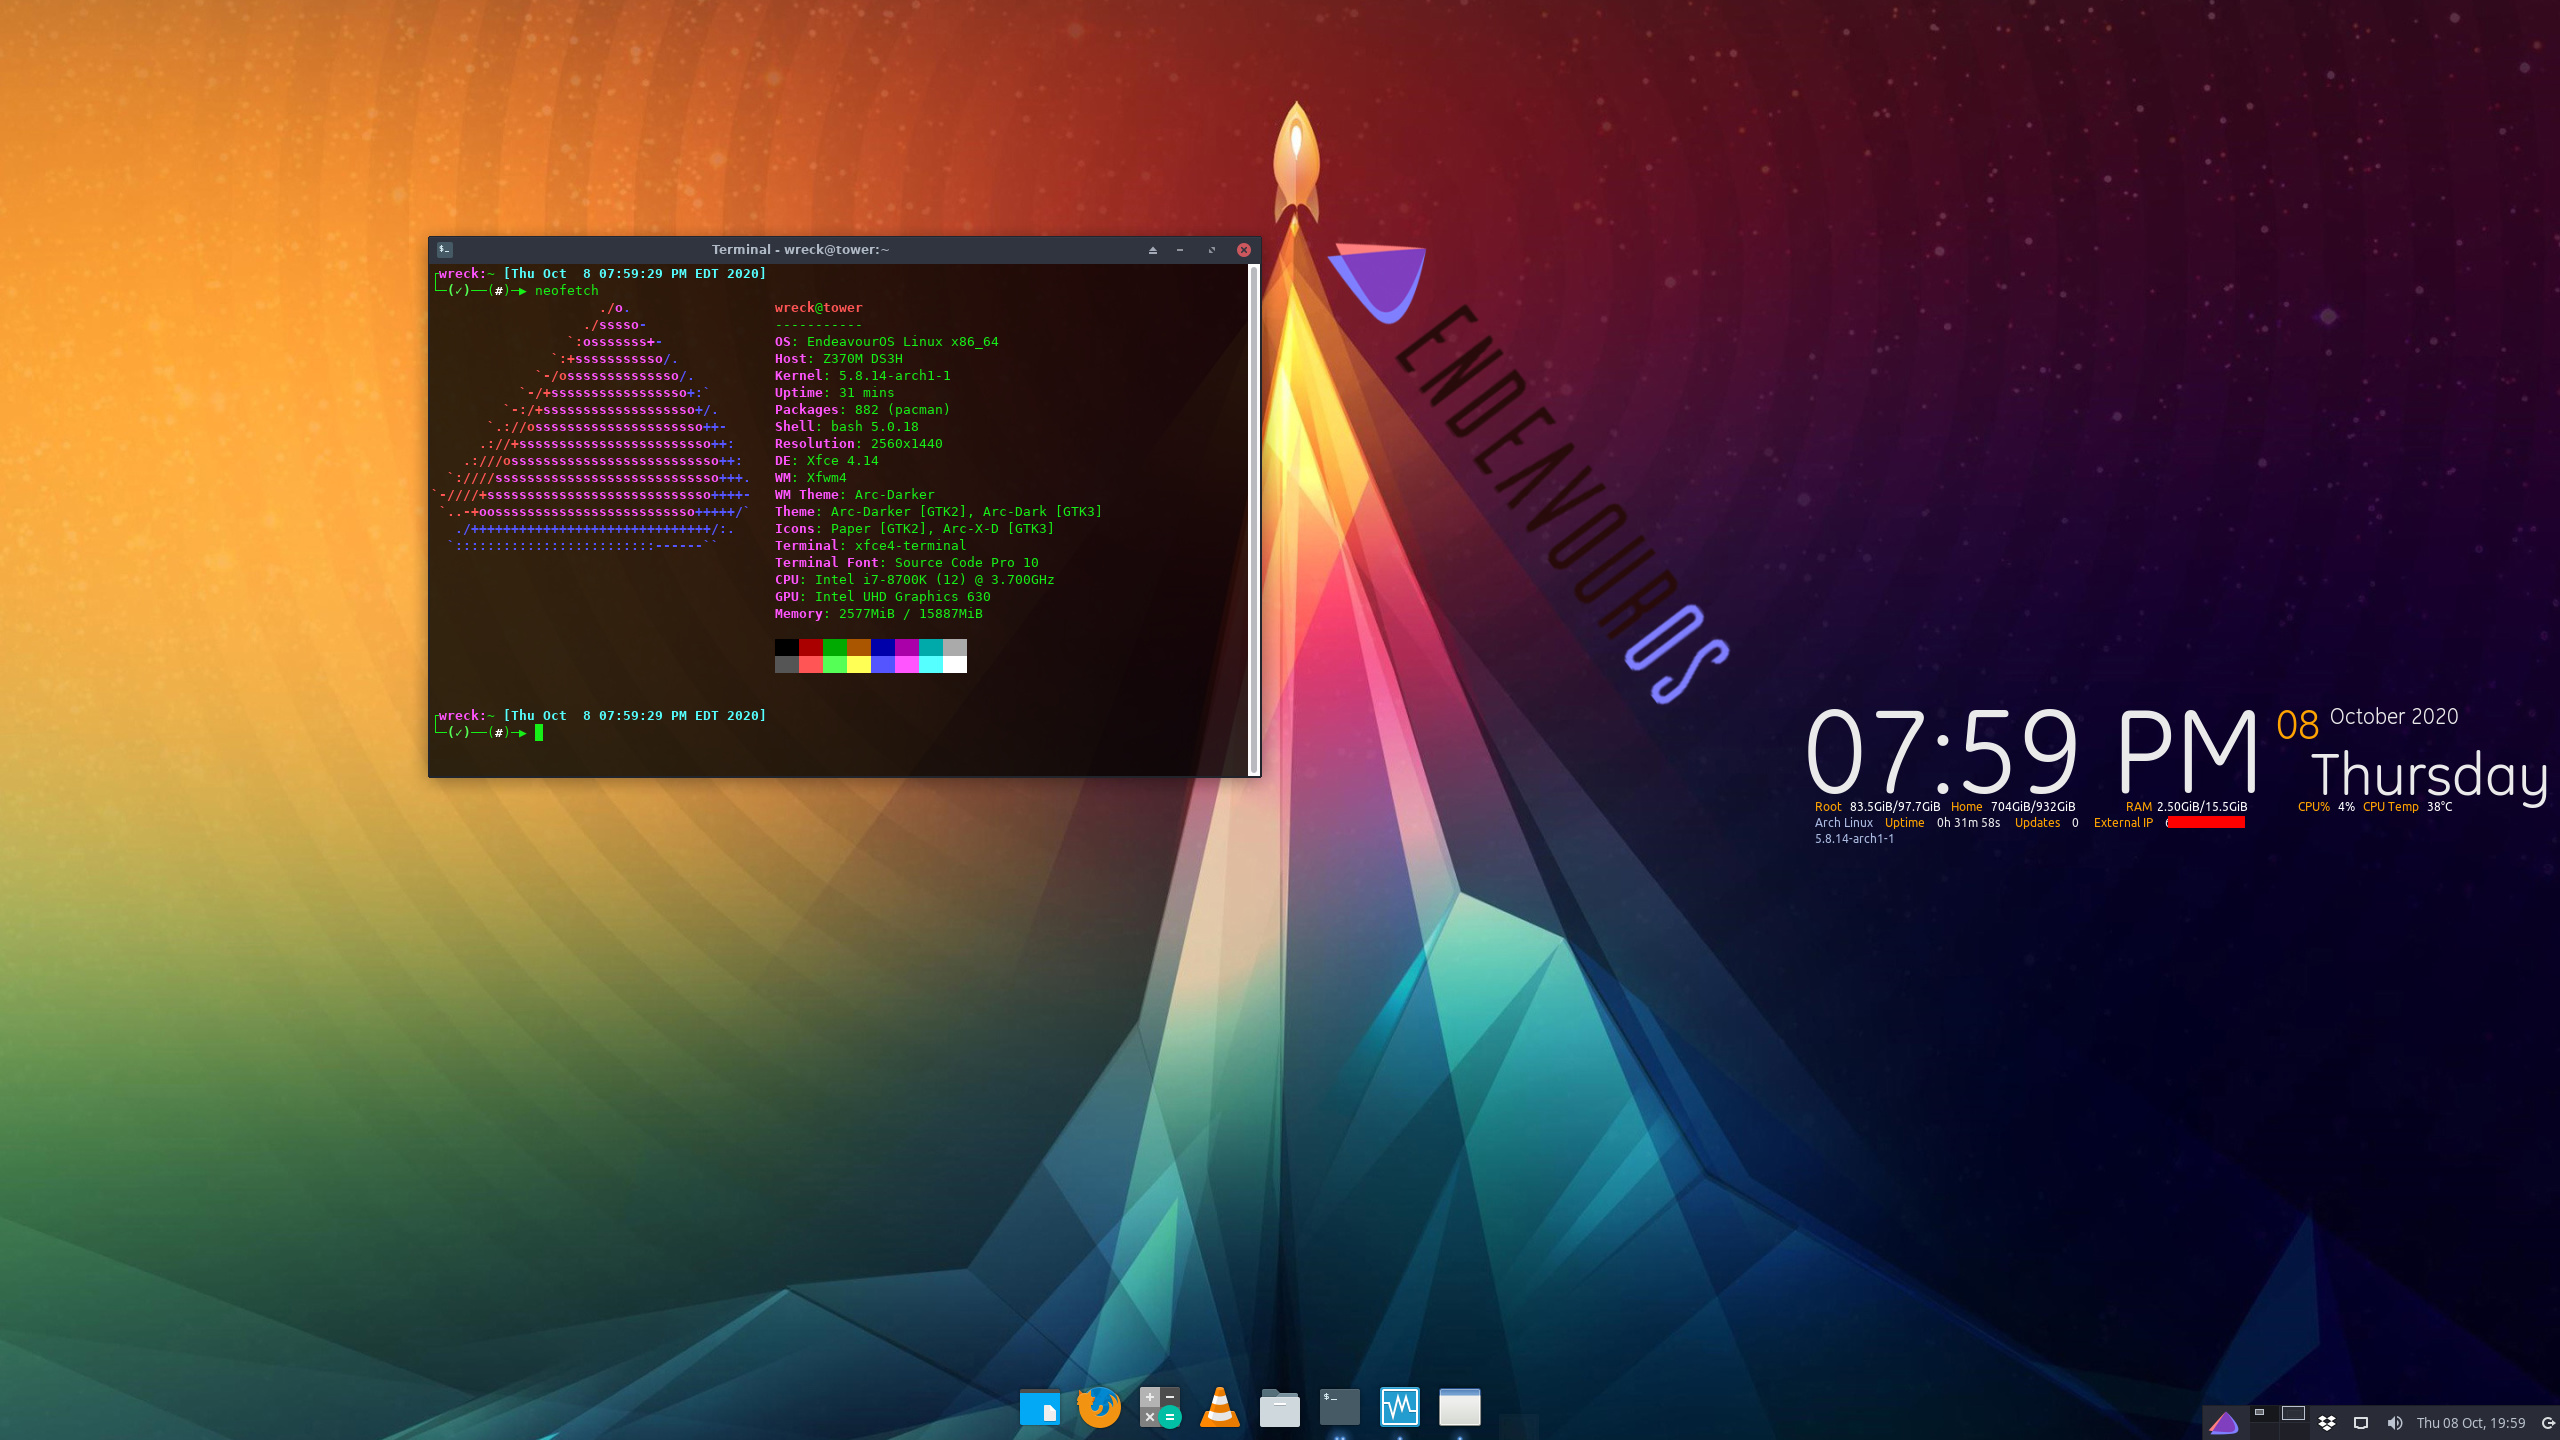Click the 'Thursday' text on the desktop widget
Screen dimensions: 2560x1440
point(2430,777)
